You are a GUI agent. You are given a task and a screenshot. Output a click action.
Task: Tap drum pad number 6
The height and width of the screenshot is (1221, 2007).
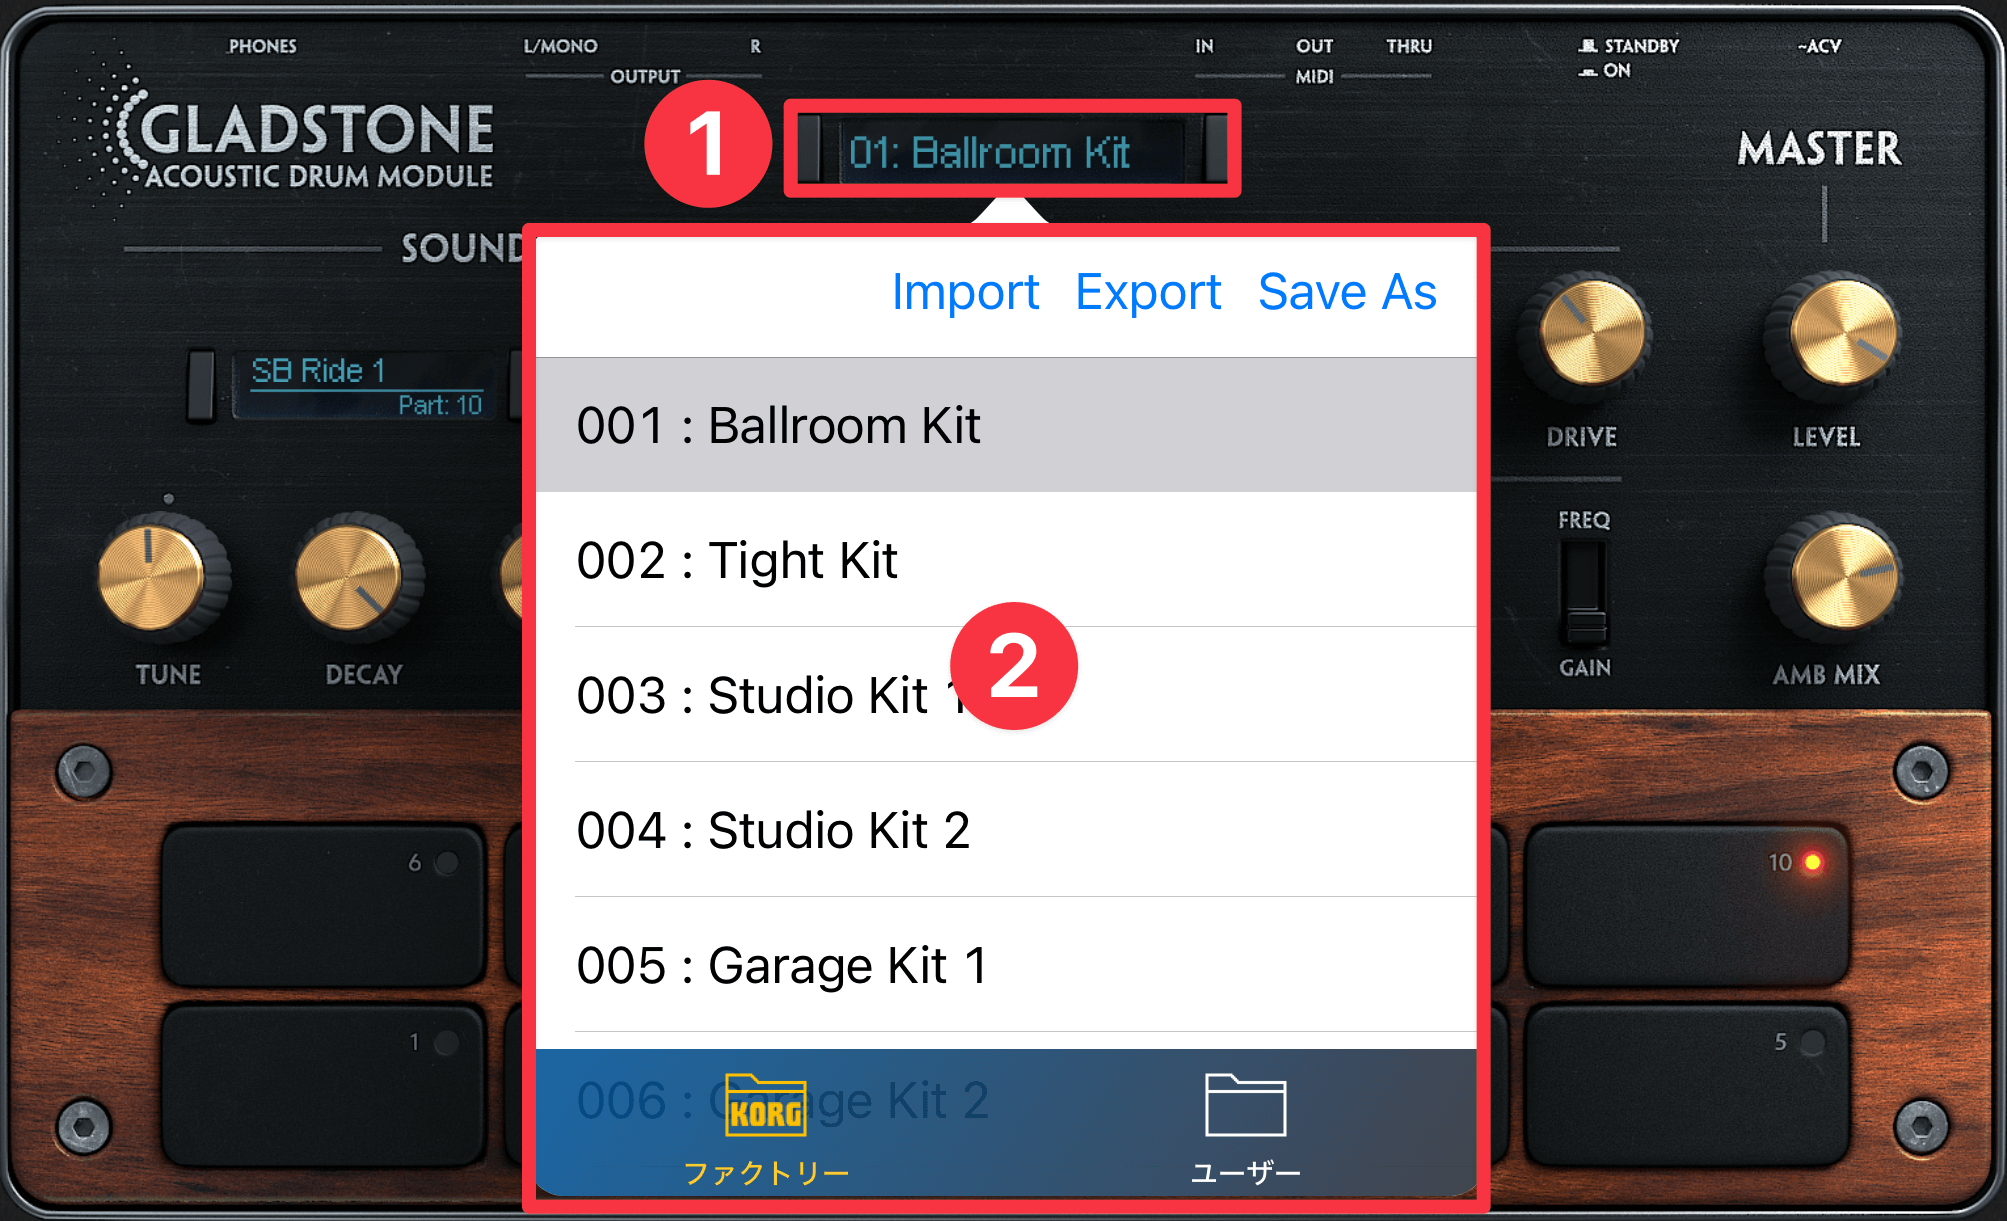(x=322, y=905)
